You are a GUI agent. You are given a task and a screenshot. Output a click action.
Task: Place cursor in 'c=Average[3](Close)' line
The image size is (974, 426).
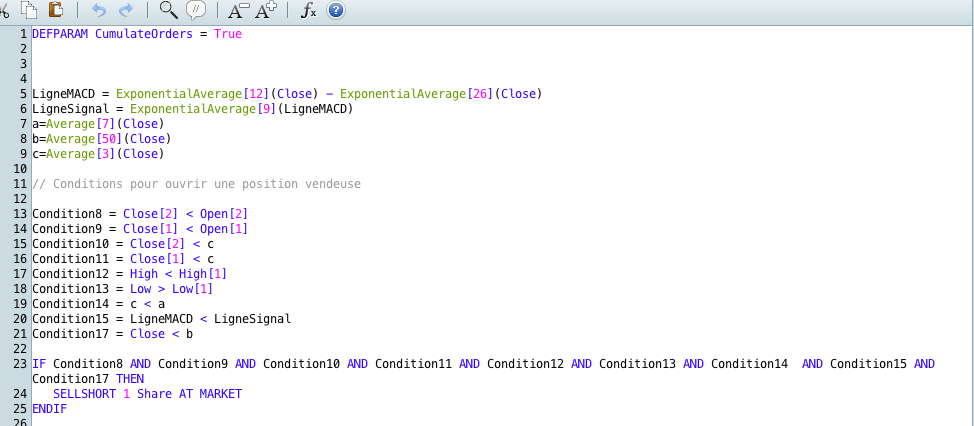point(98,153)
